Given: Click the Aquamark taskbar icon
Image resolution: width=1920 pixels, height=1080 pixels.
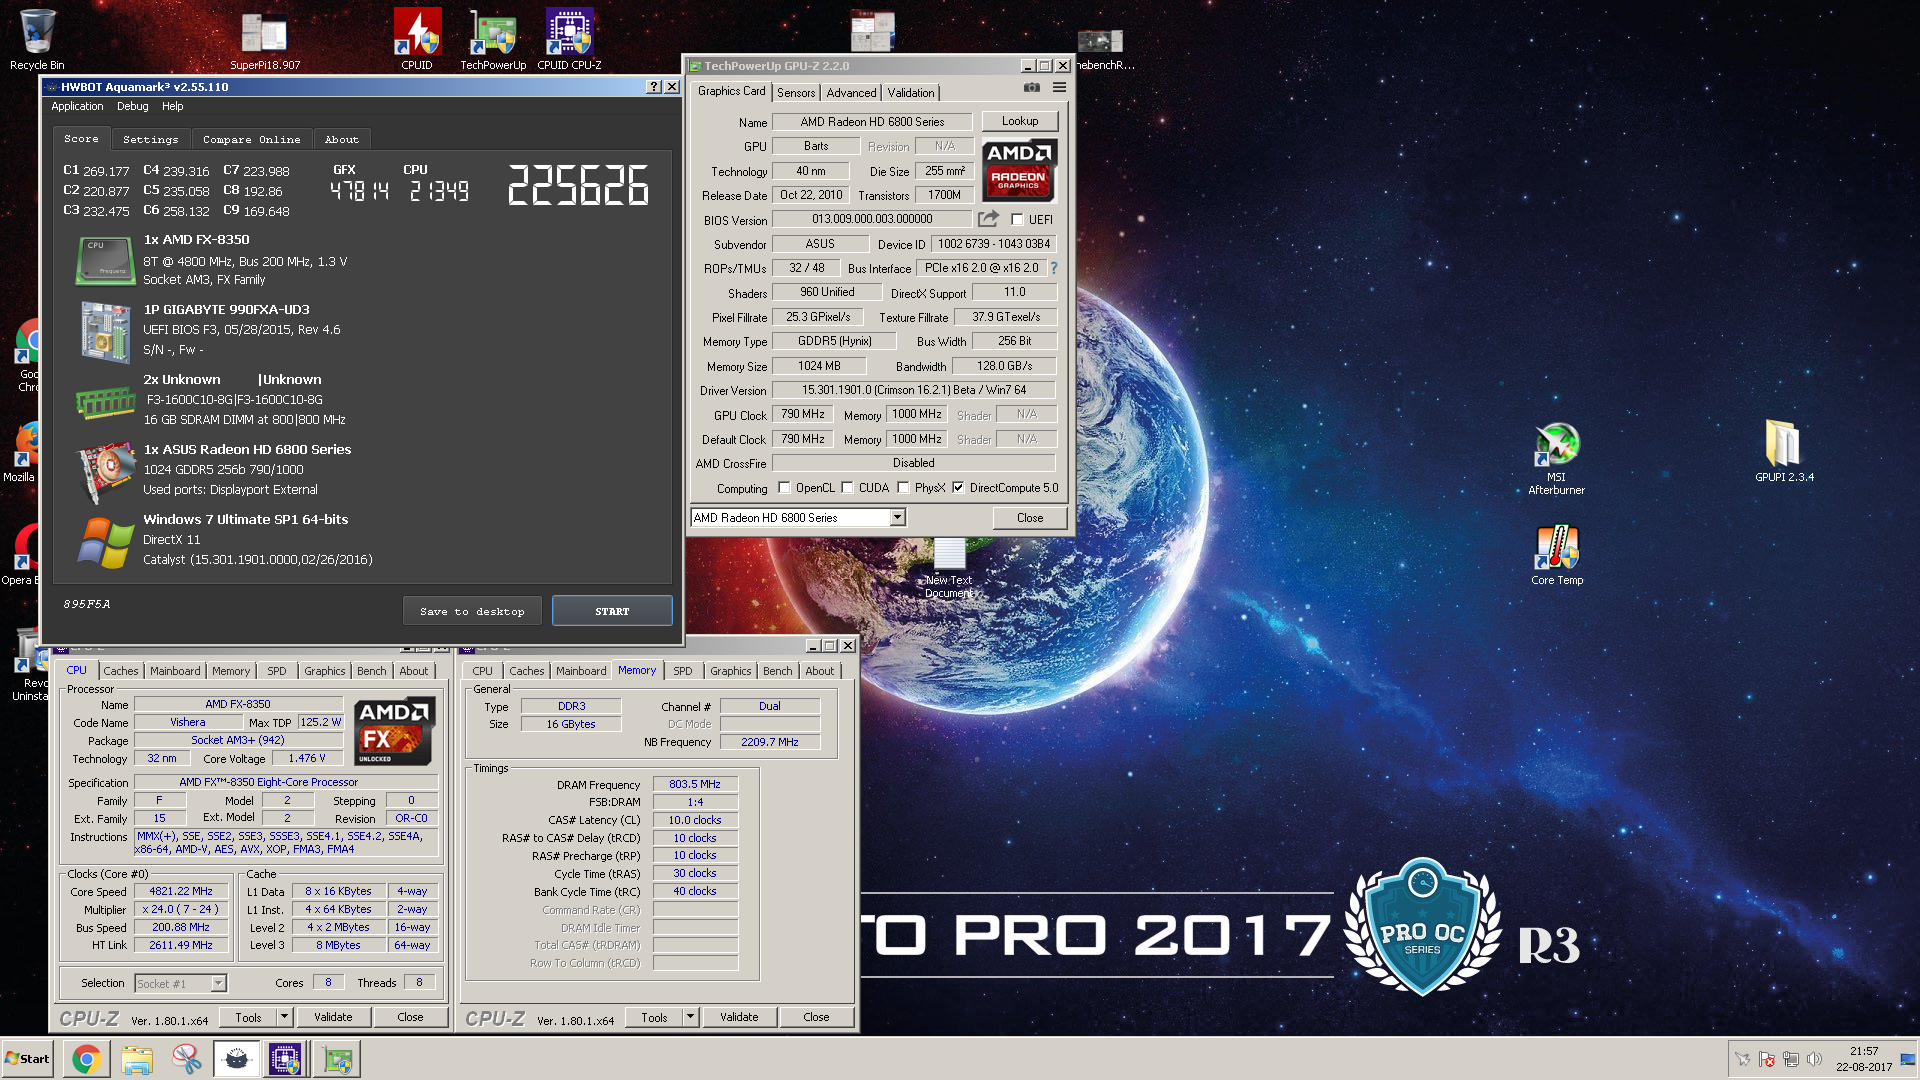Looking at the screenshot, I should (236, 1059).
